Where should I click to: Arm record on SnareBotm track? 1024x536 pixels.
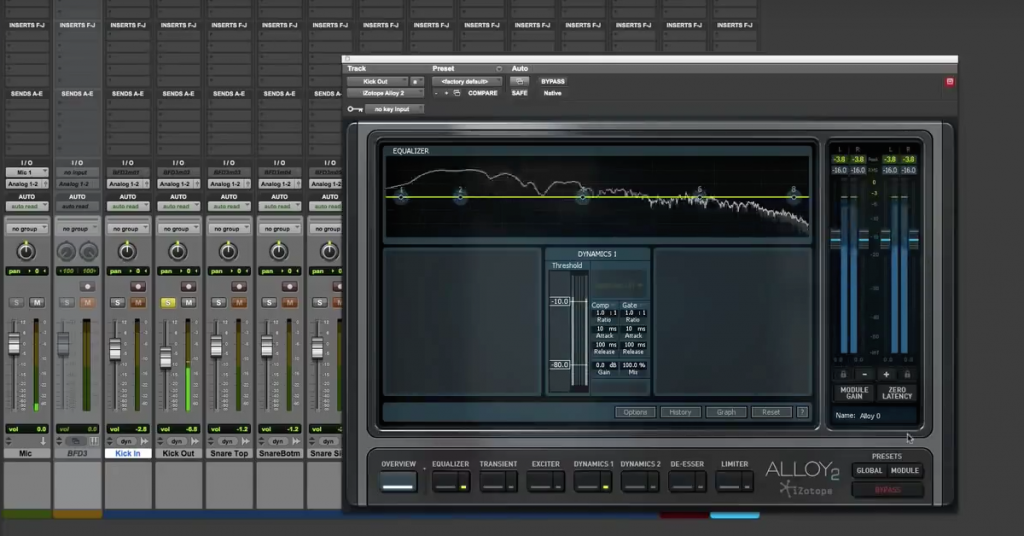point(289,287)
